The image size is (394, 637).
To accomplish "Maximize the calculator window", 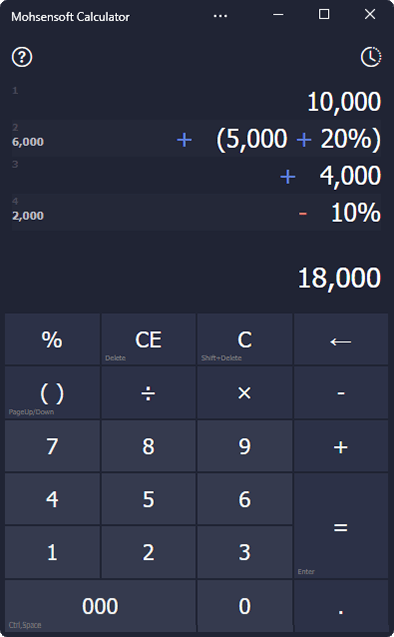I will point(324,15).
